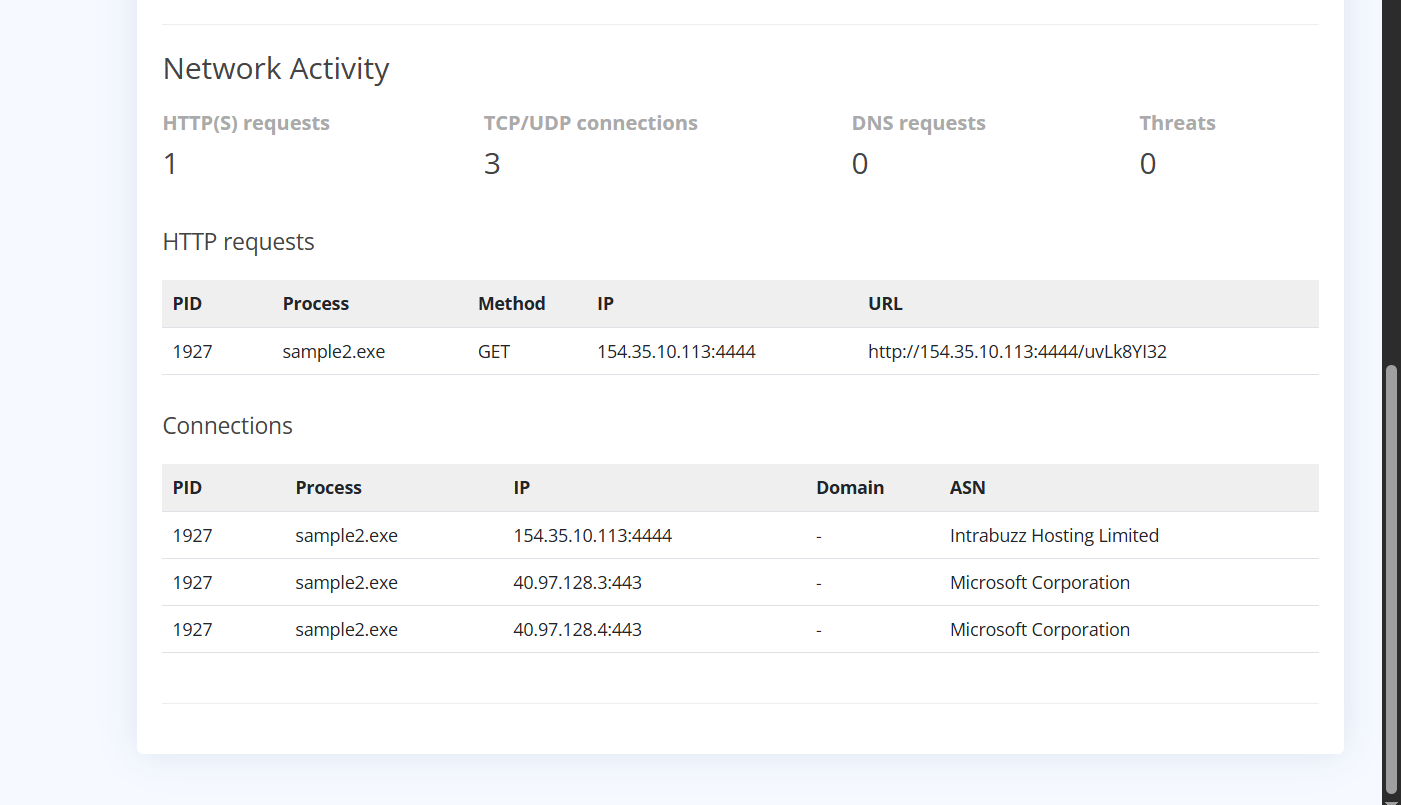This screenshot has height=805, width=1401.
Task: Click the Threats statistic label
Action: coord(1177,123)
